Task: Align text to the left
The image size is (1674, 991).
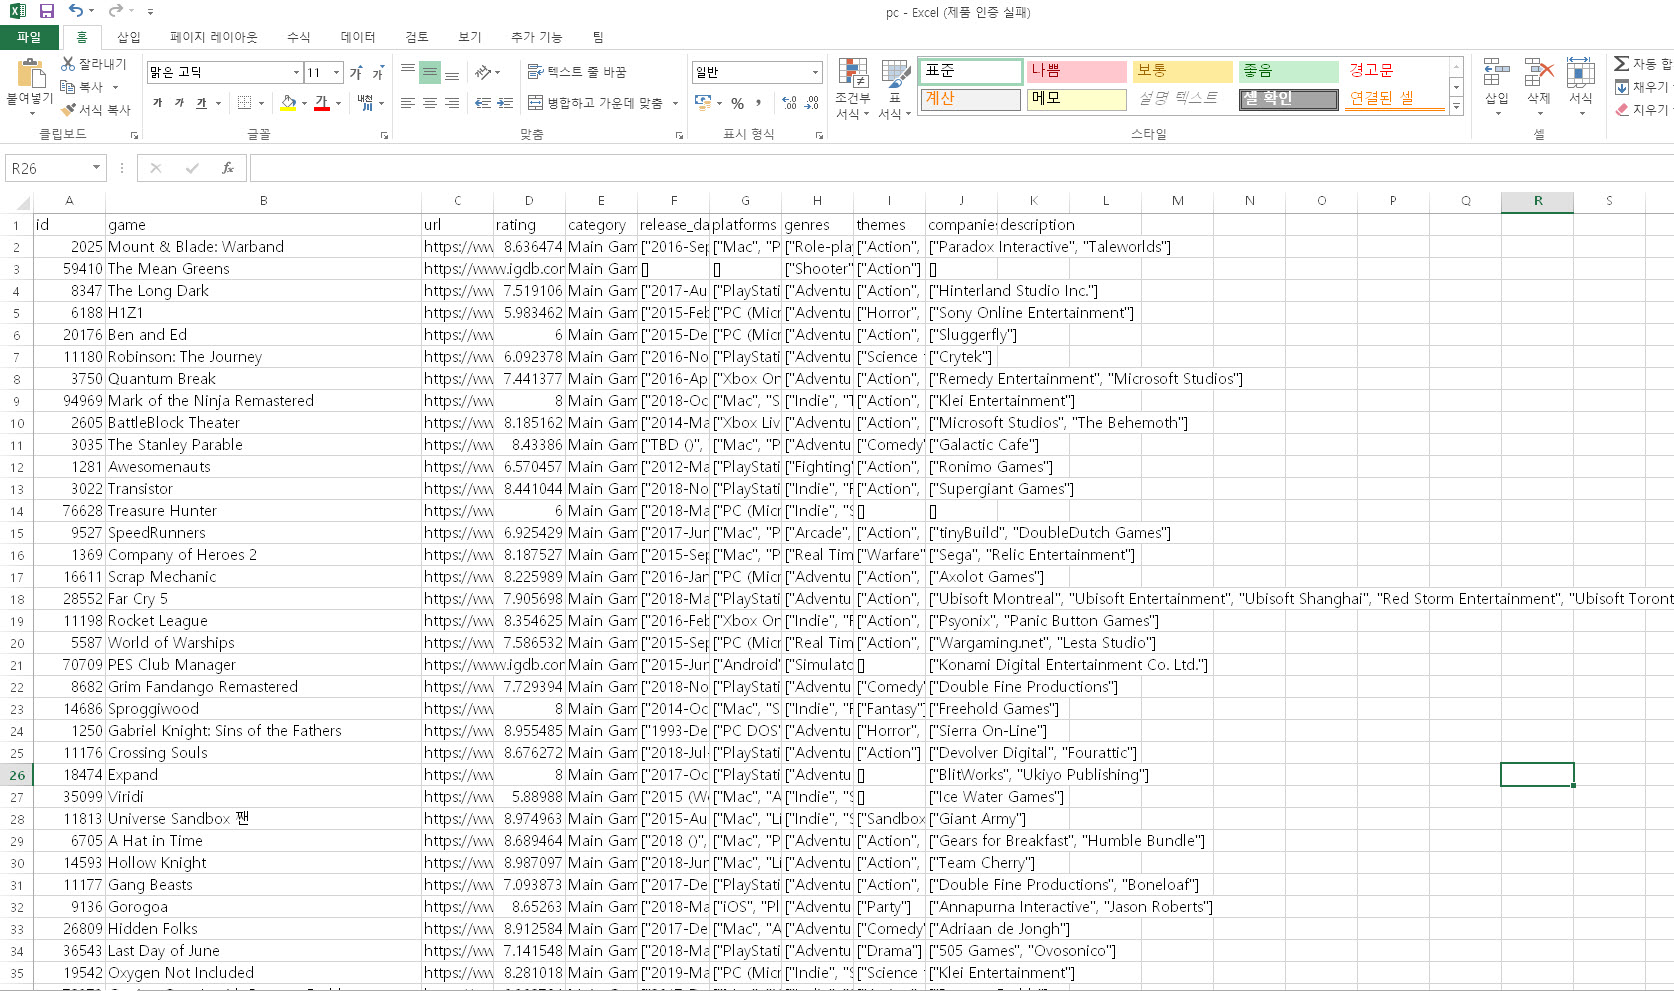Action: pos(408,103)
